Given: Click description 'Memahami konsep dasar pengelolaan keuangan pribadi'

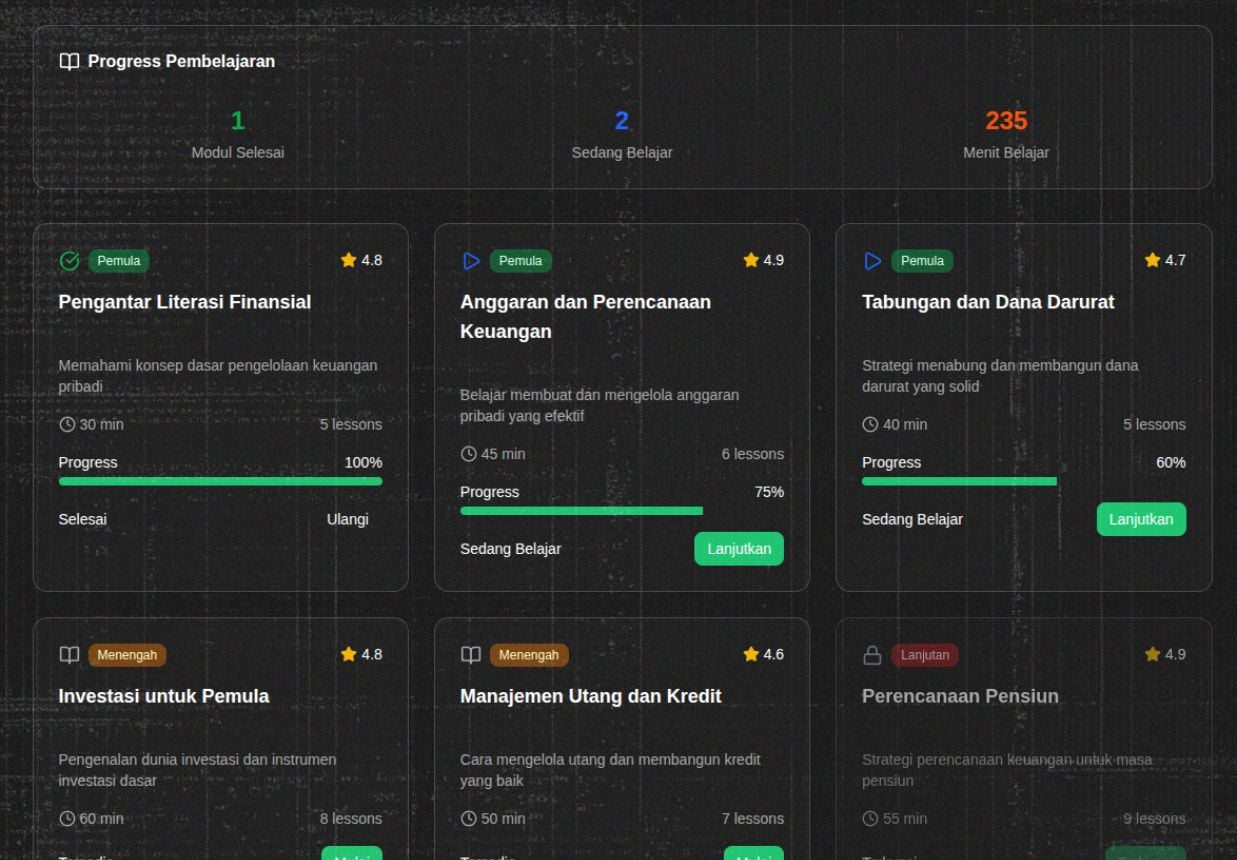Looking at the screenshot, I should [x=218, y=376].
